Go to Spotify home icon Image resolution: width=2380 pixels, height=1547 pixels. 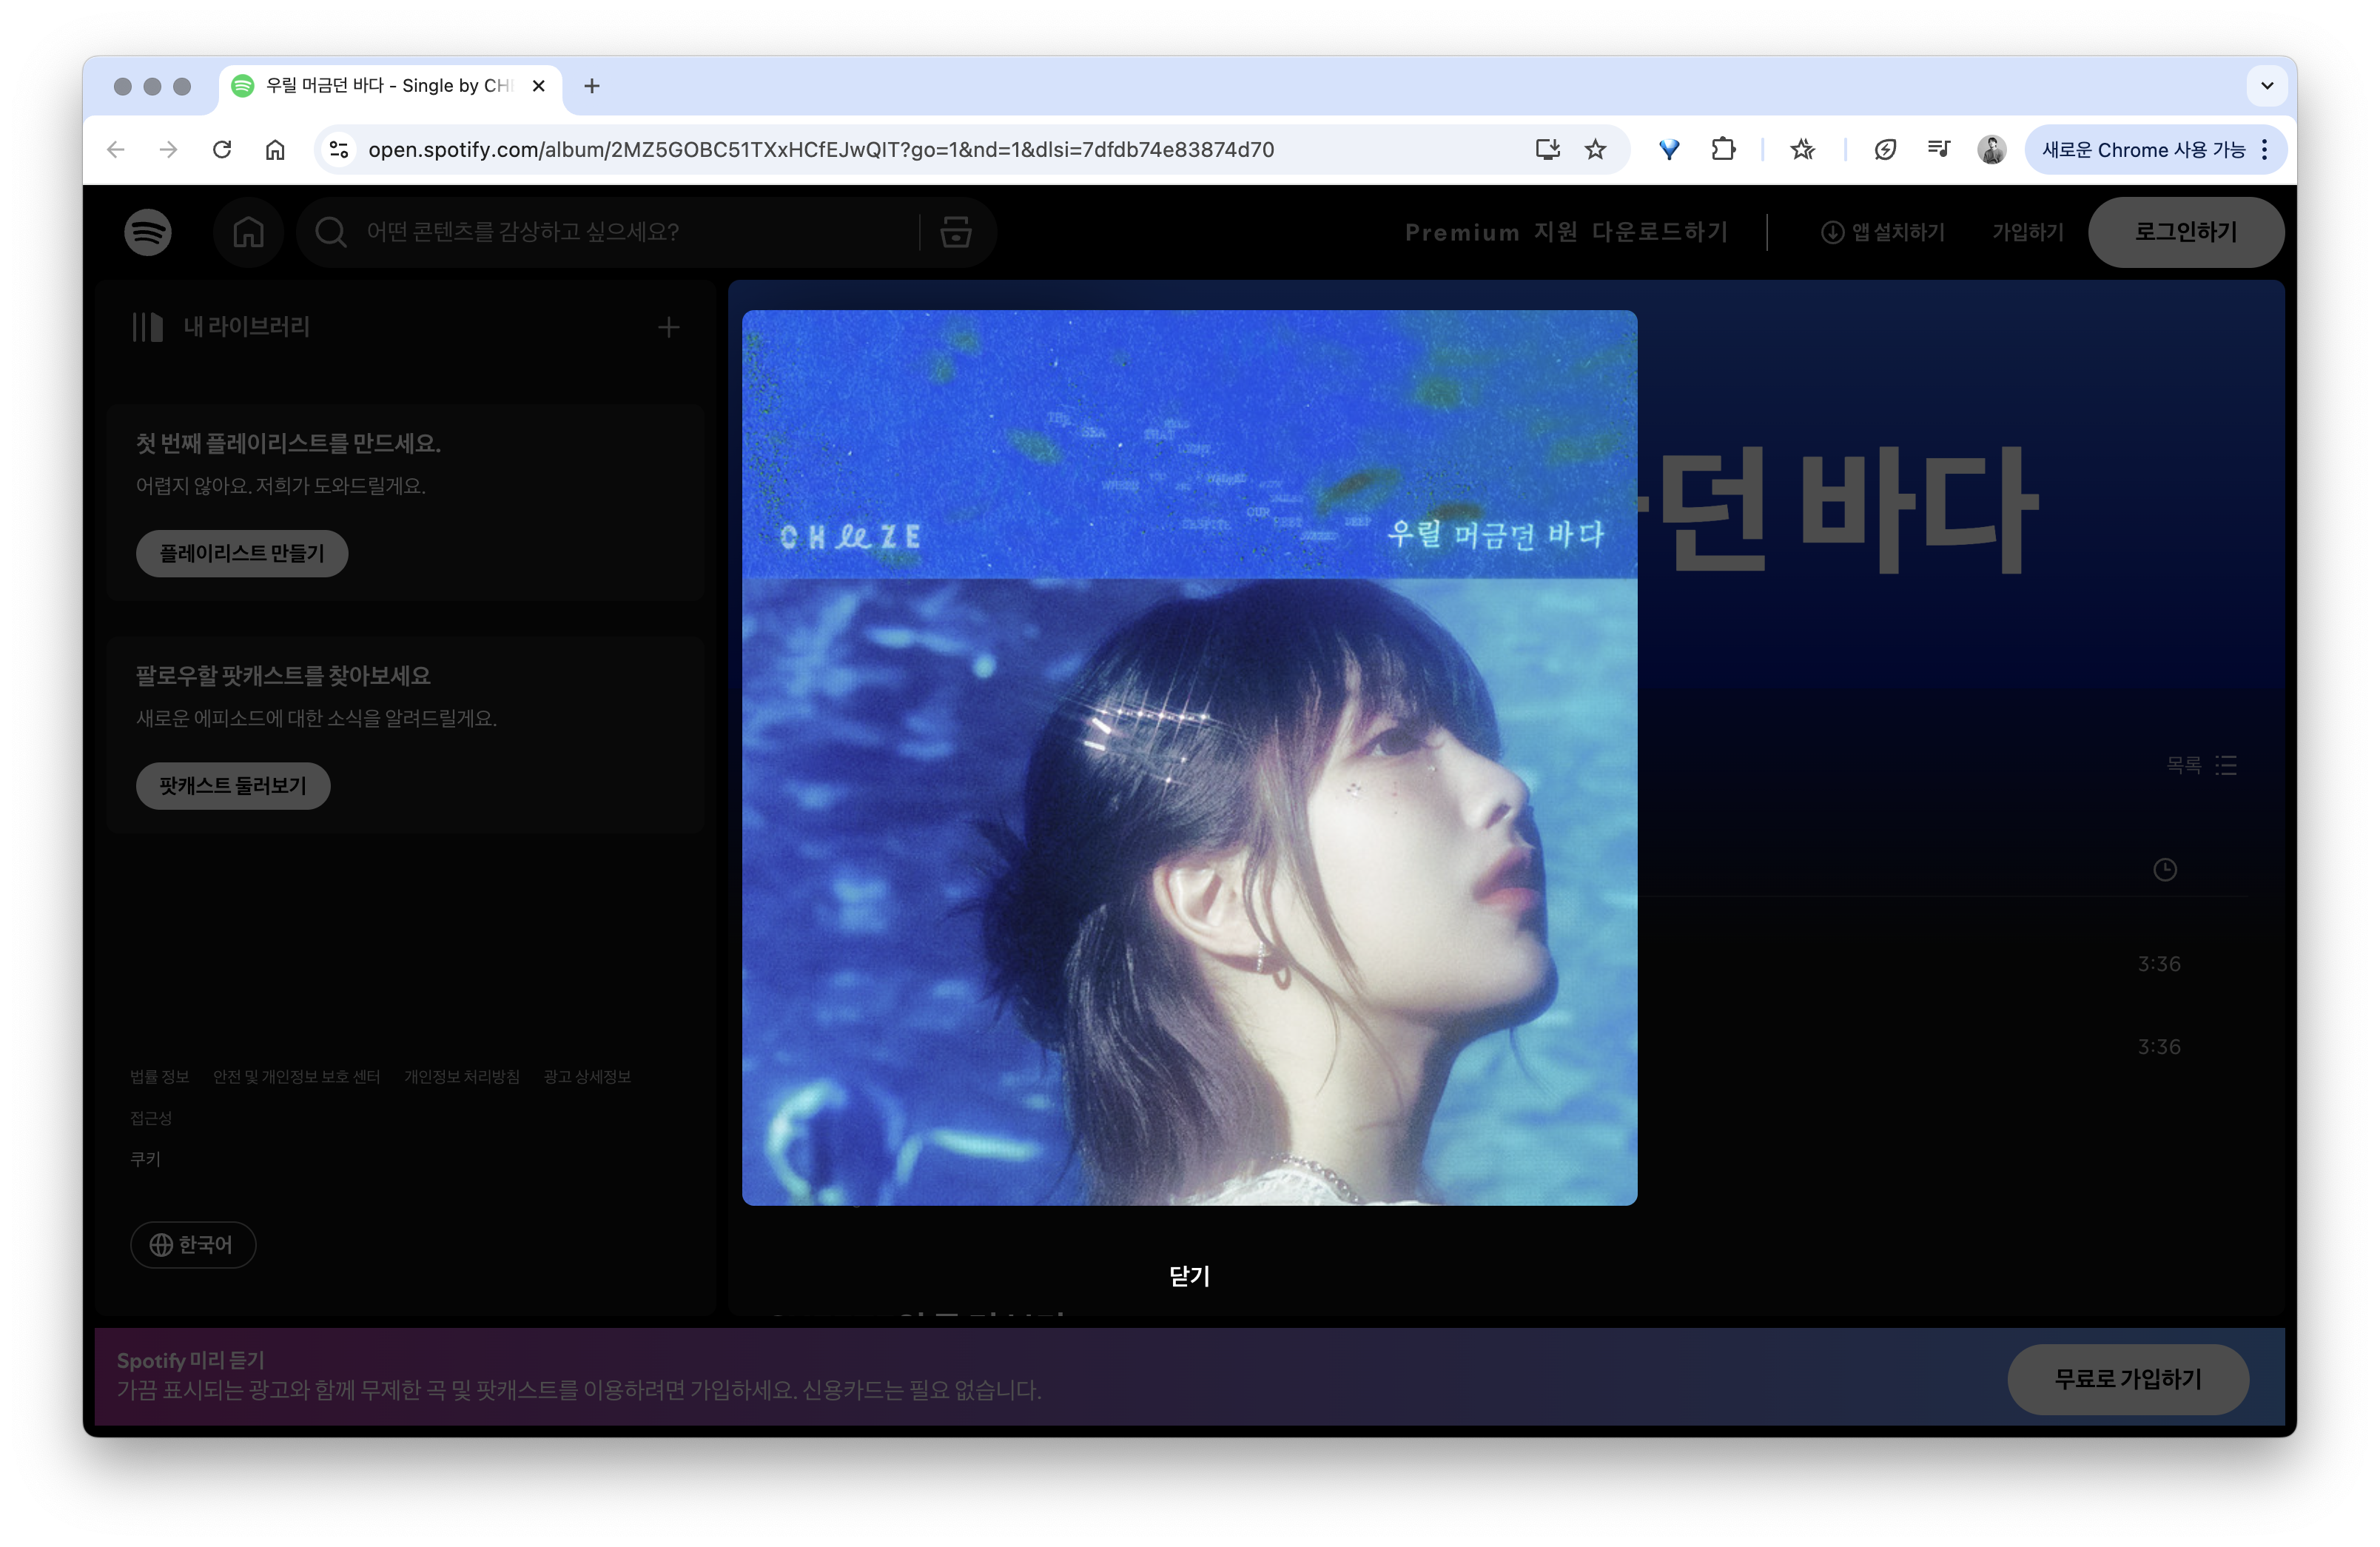point(248,232)
